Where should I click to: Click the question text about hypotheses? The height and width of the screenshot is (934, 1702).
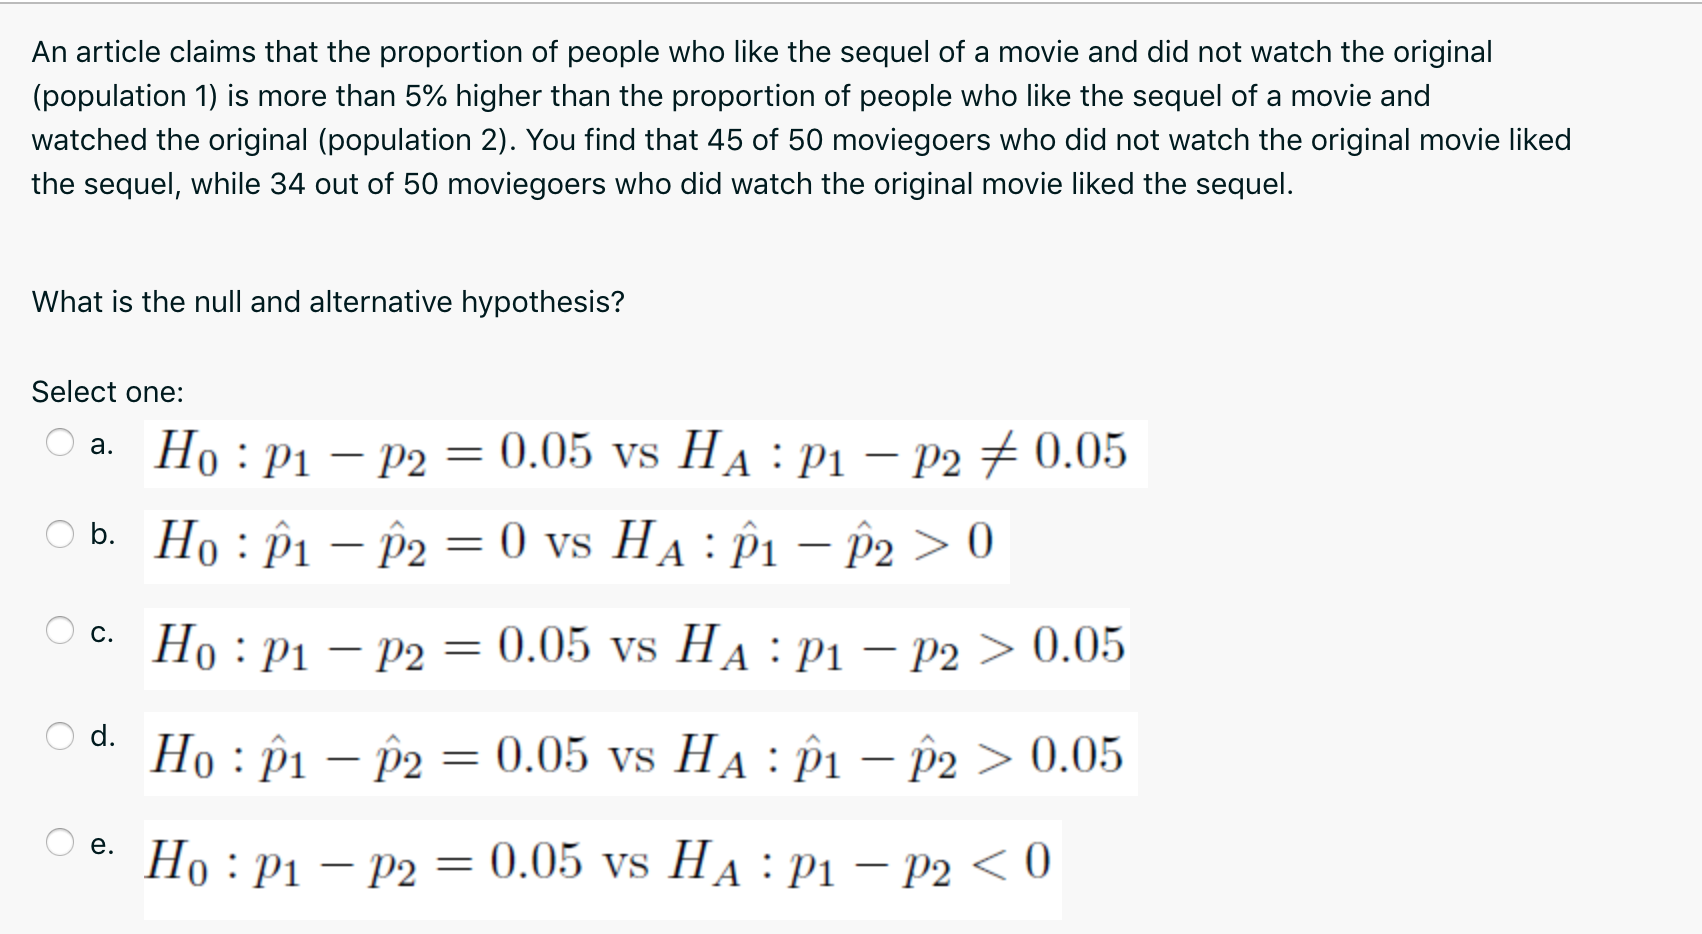tap(328, 301)
